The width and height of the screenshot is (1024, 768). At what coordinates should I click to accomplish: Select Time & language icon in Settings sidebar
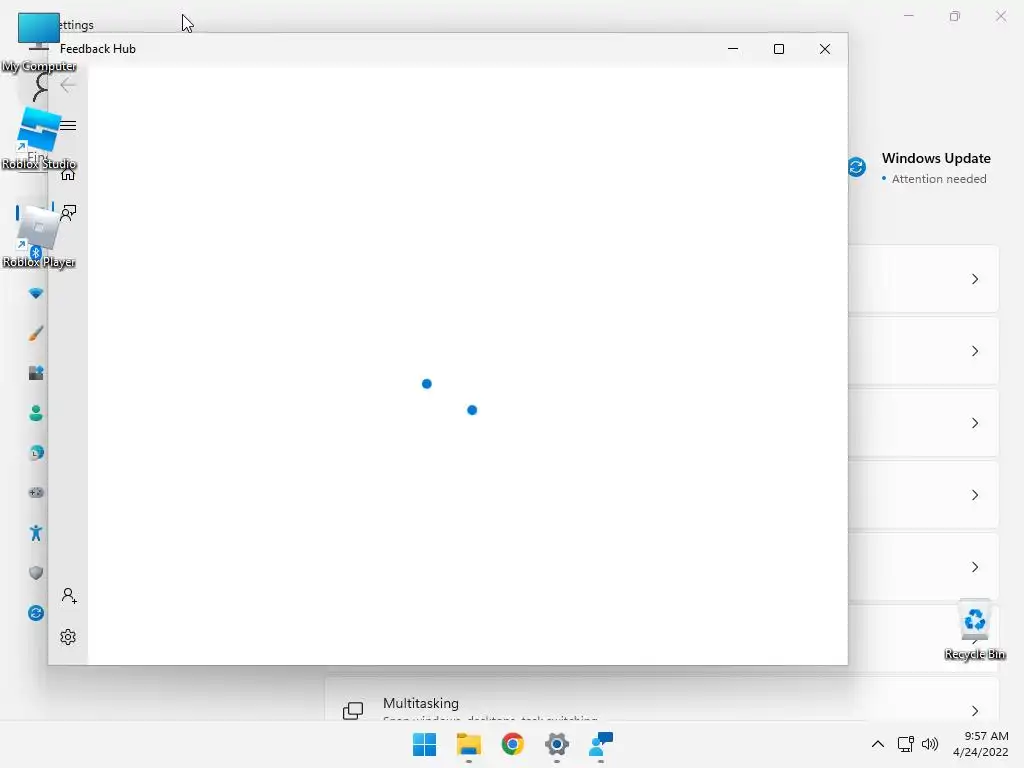pyautogui.click(x=36, y=453)
